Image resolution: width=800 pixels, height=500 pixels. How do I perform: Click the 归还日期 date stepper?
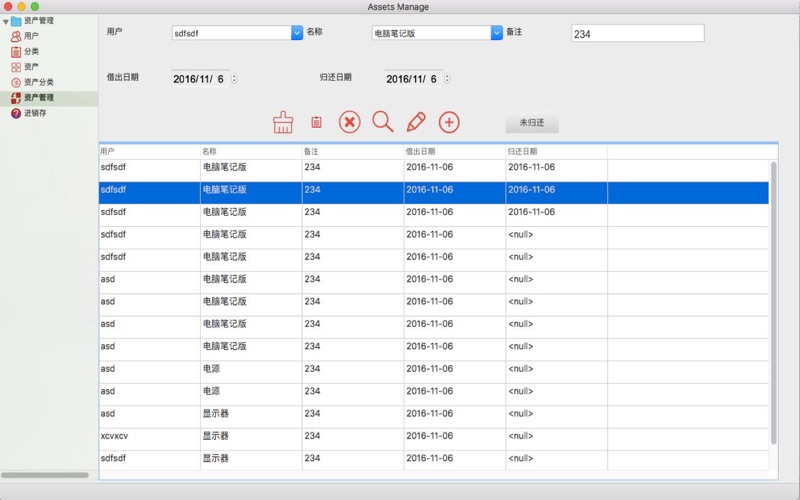point(447,79)
